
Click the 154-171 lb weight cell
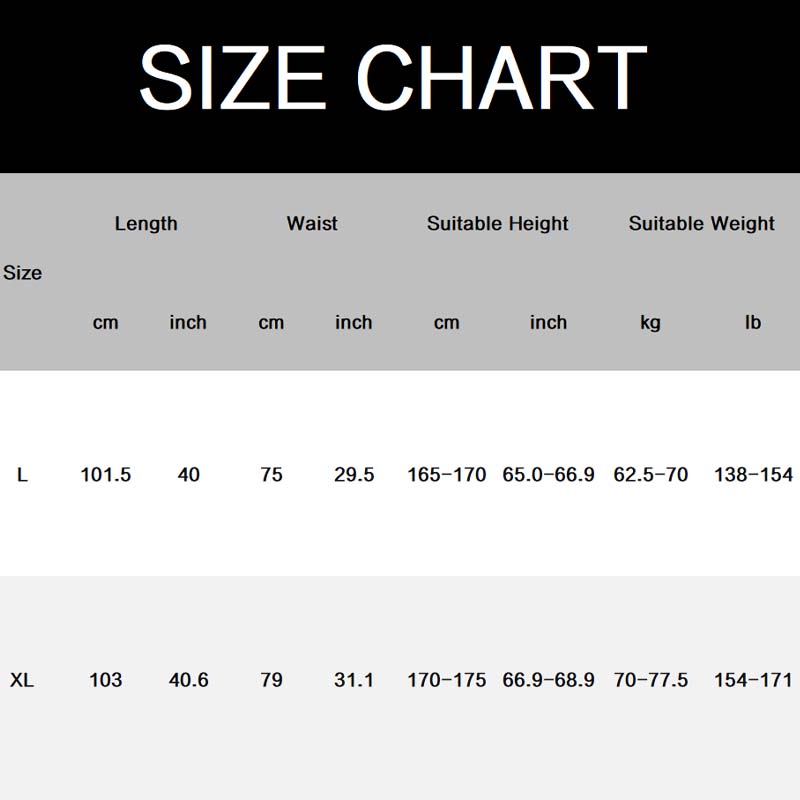point(753,680)
